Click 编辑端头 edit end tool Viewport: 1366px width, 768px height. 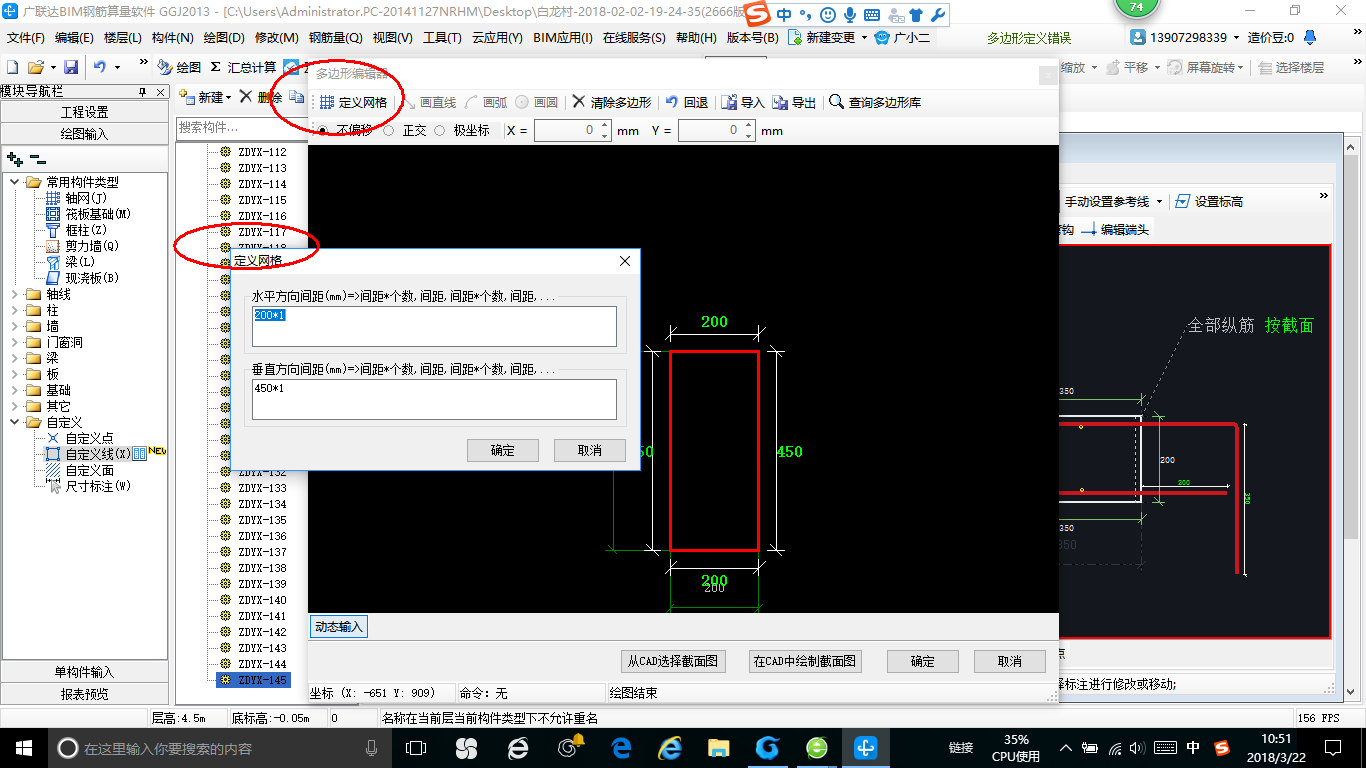click(1114, 229)
